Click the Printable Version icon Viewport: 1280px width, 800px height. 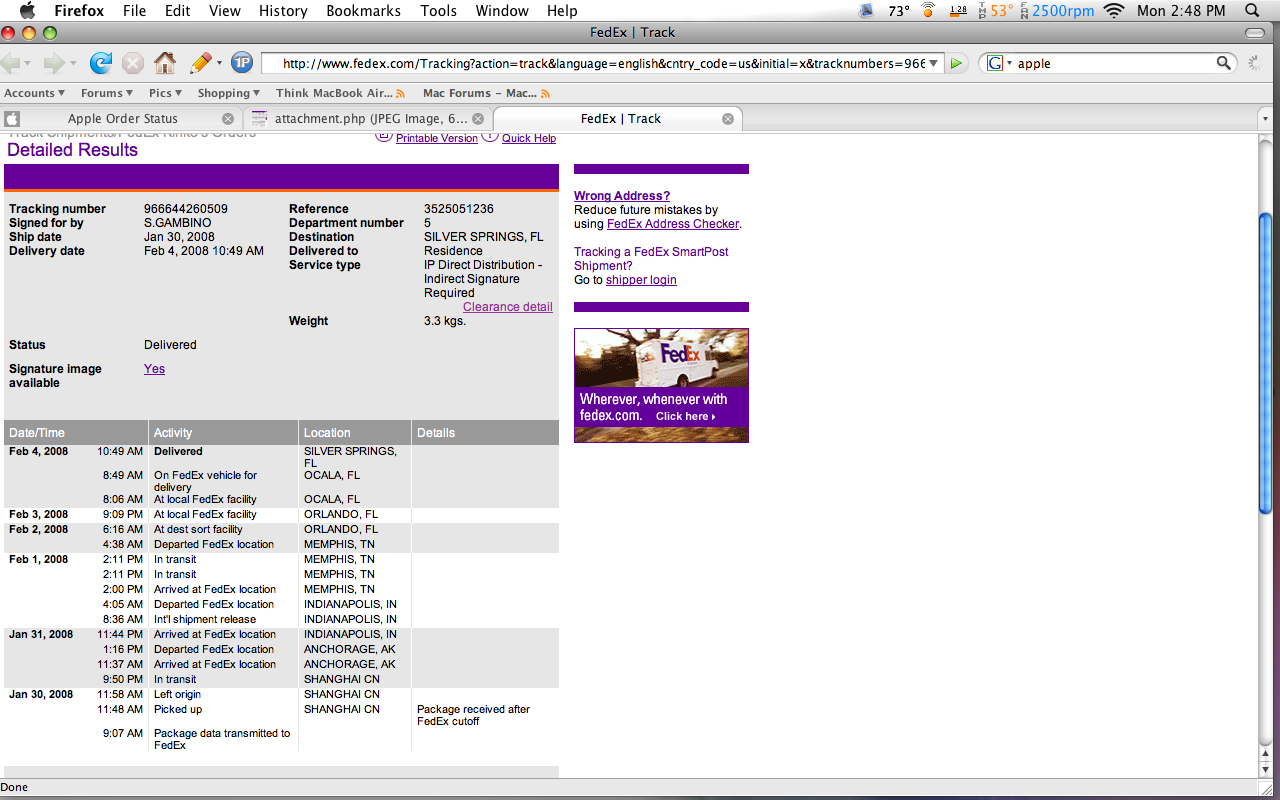click(384, 137)
